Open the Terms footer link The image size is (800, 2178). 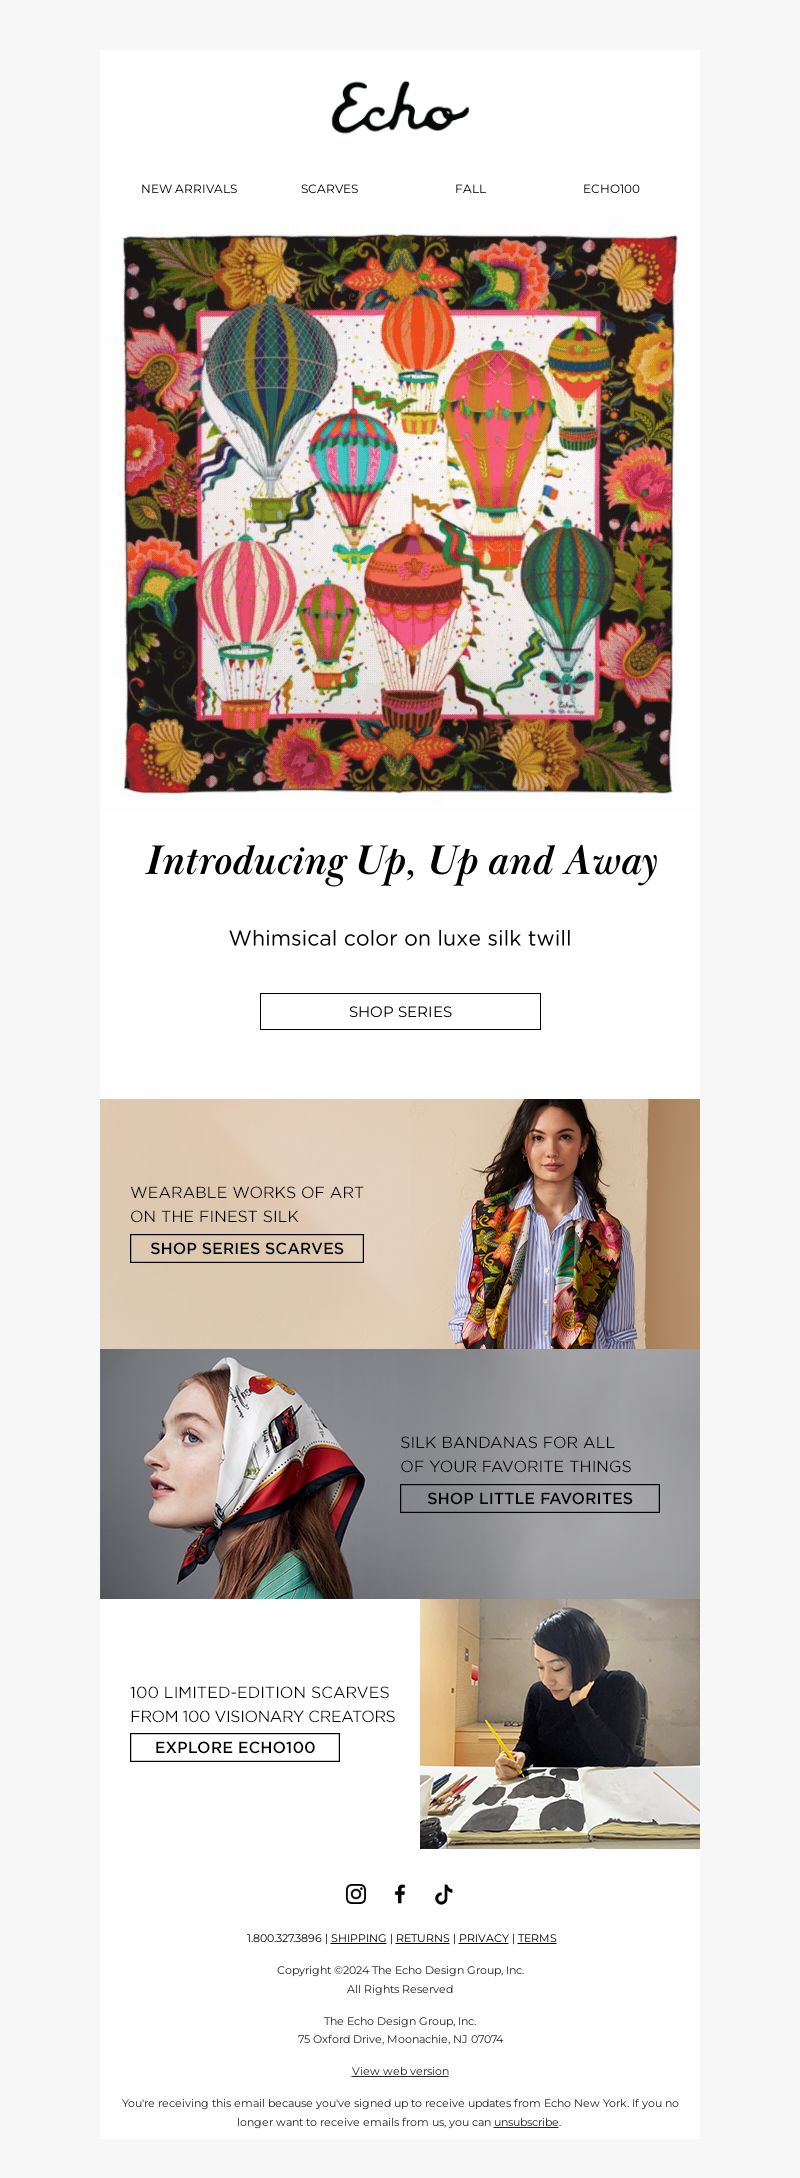click(537, 1938)
